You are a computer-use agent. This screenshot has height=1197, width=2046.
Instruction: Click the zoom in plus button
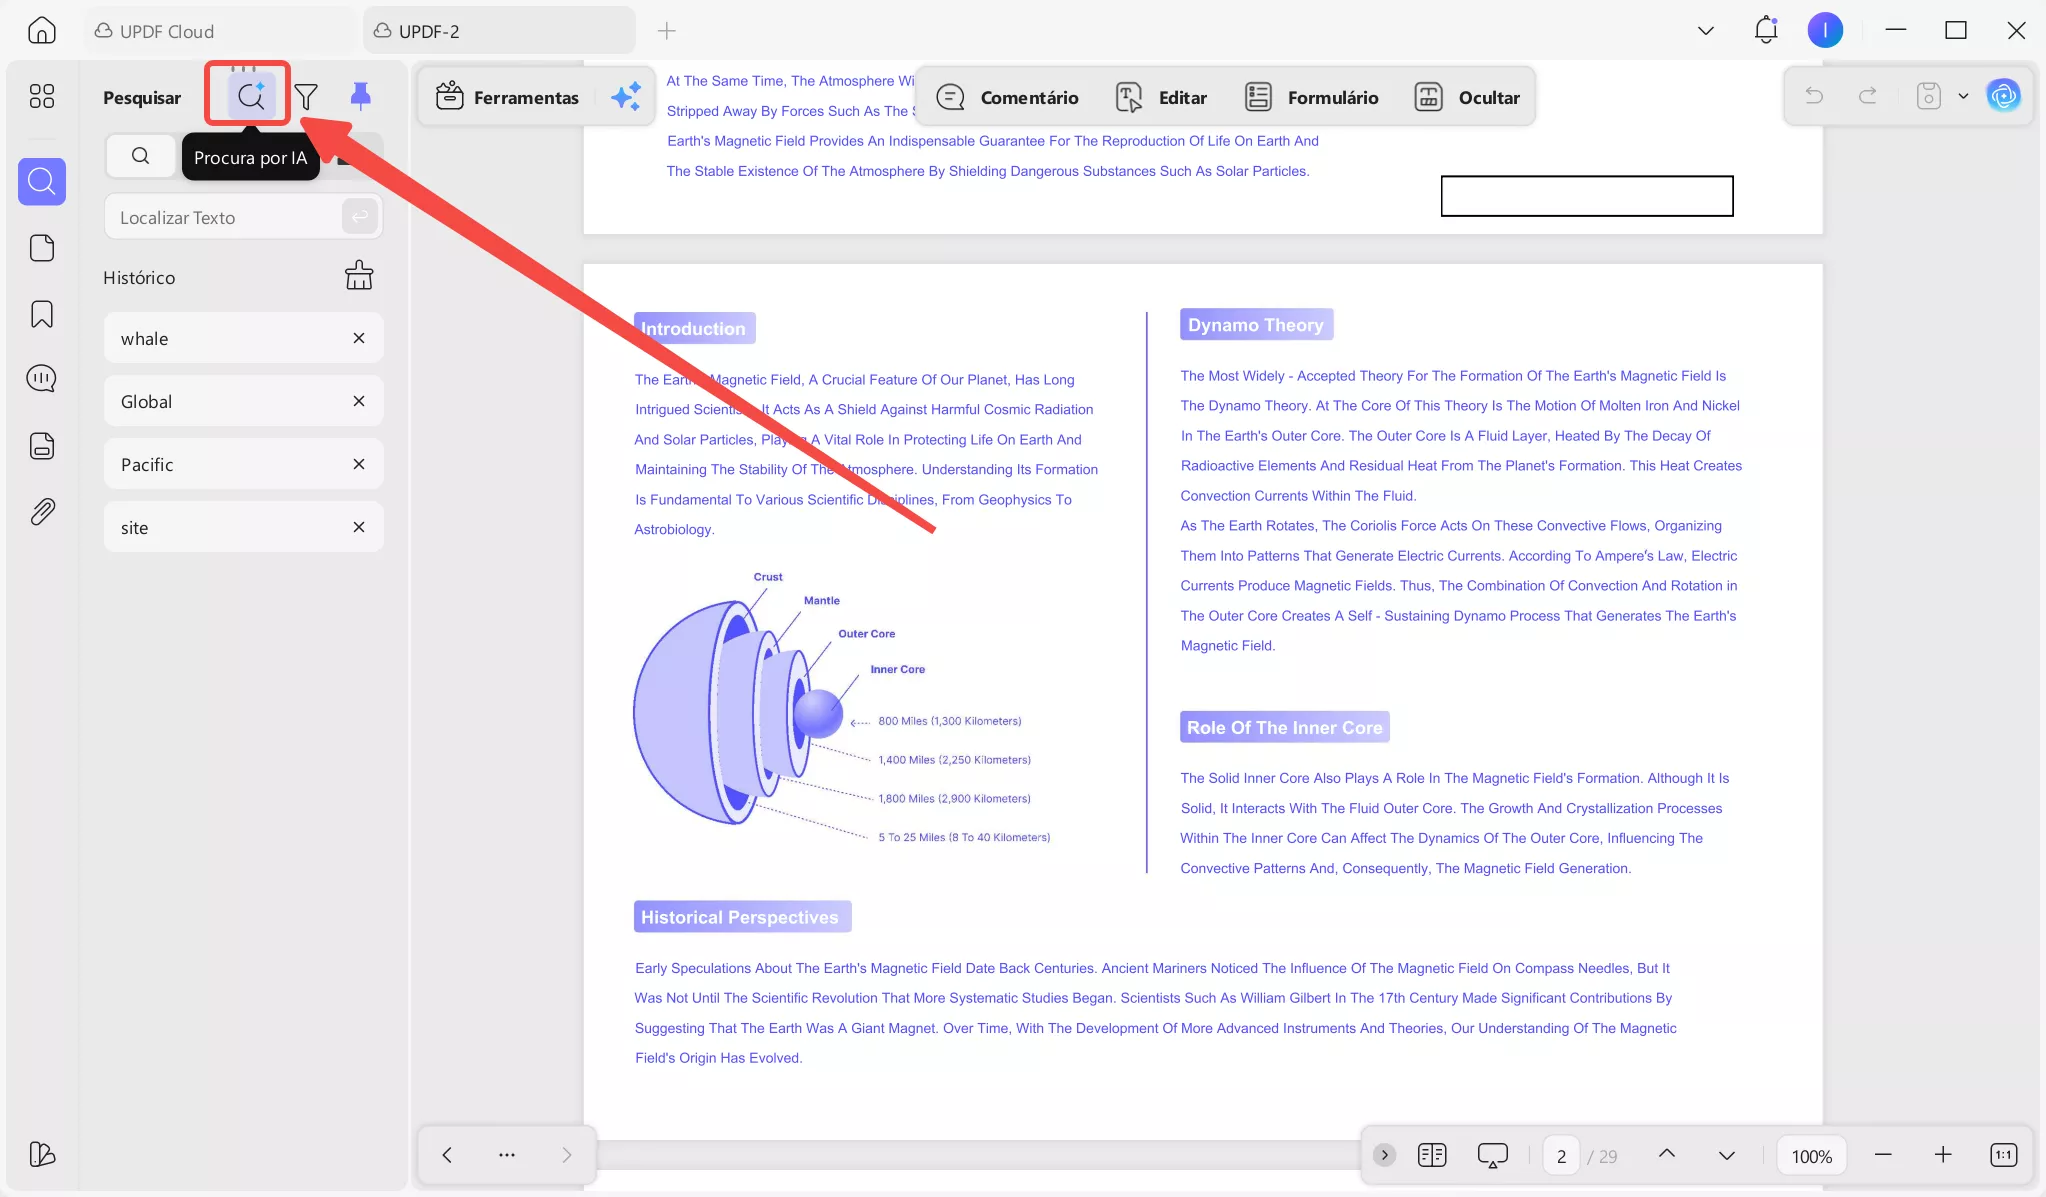click(1942, 1155)
